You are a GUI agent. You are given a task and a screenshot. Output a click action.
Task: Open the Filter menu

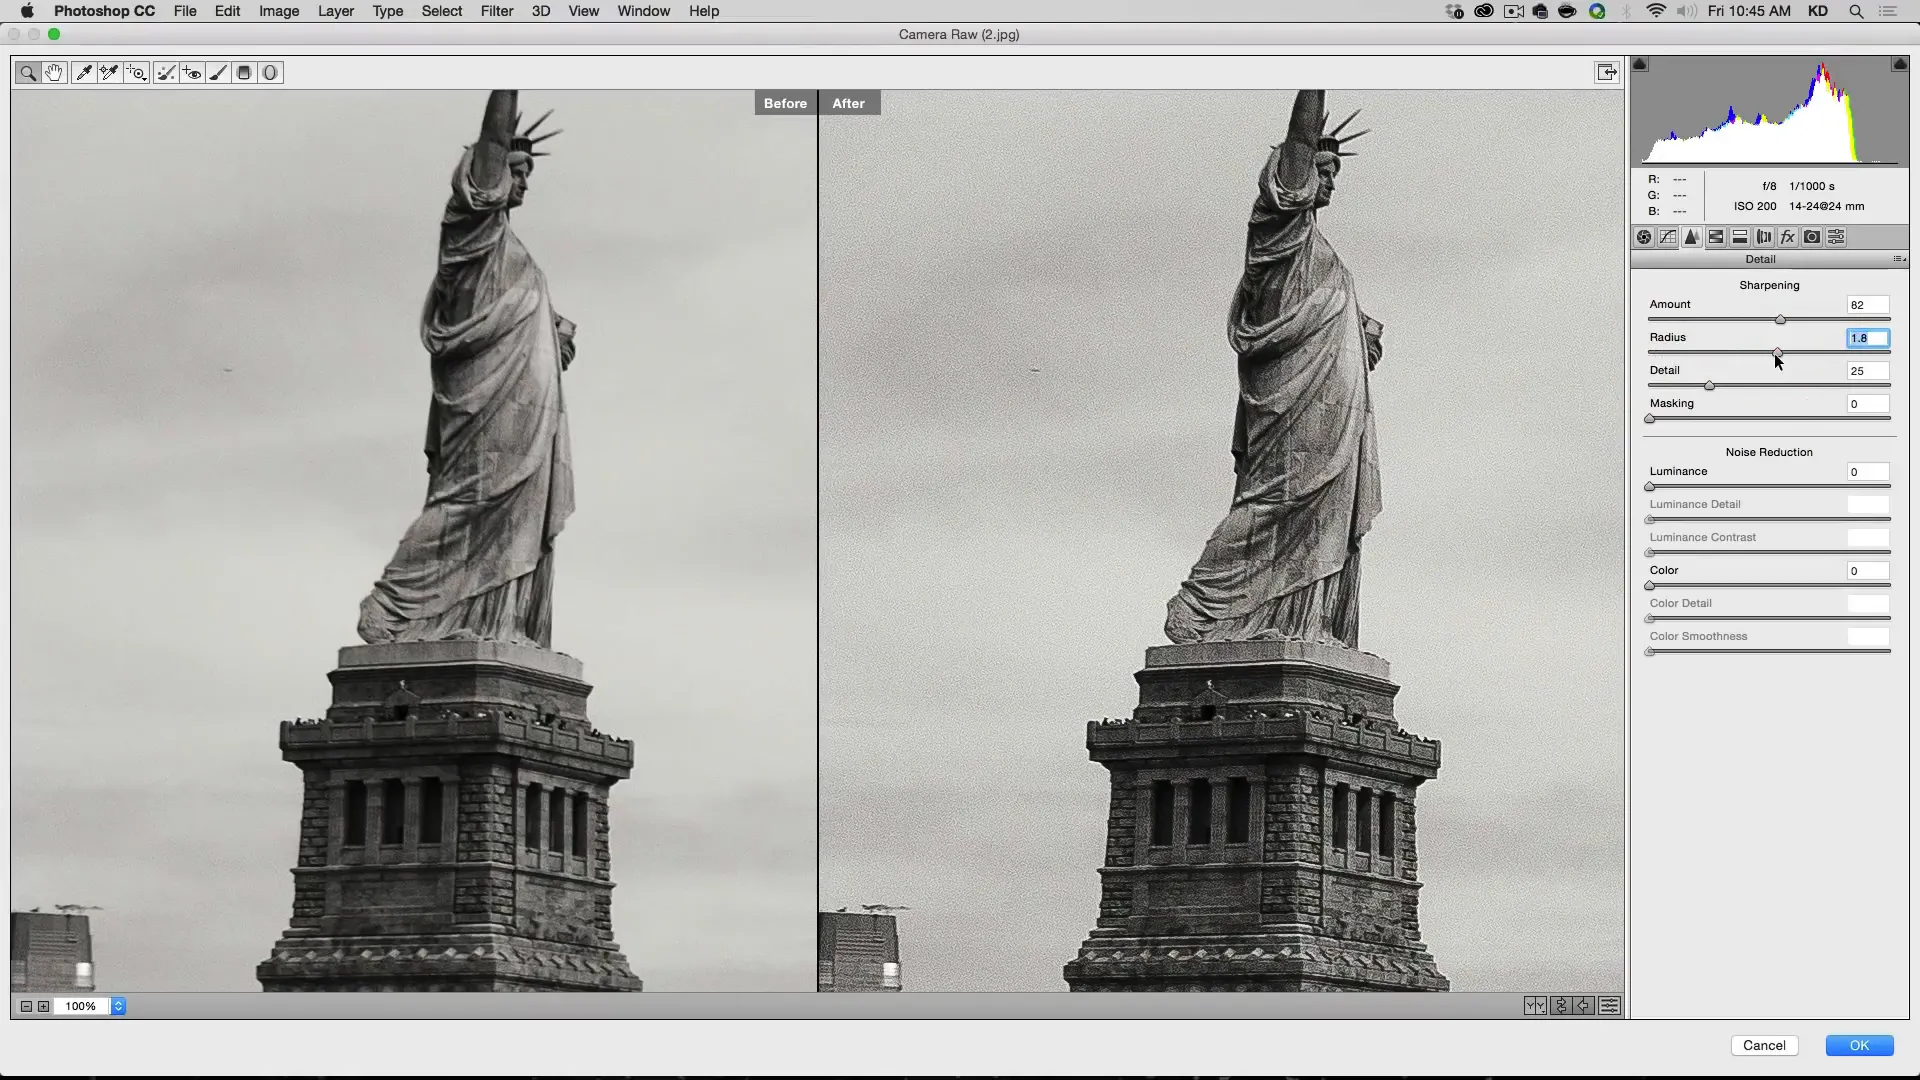click(497, 11)
